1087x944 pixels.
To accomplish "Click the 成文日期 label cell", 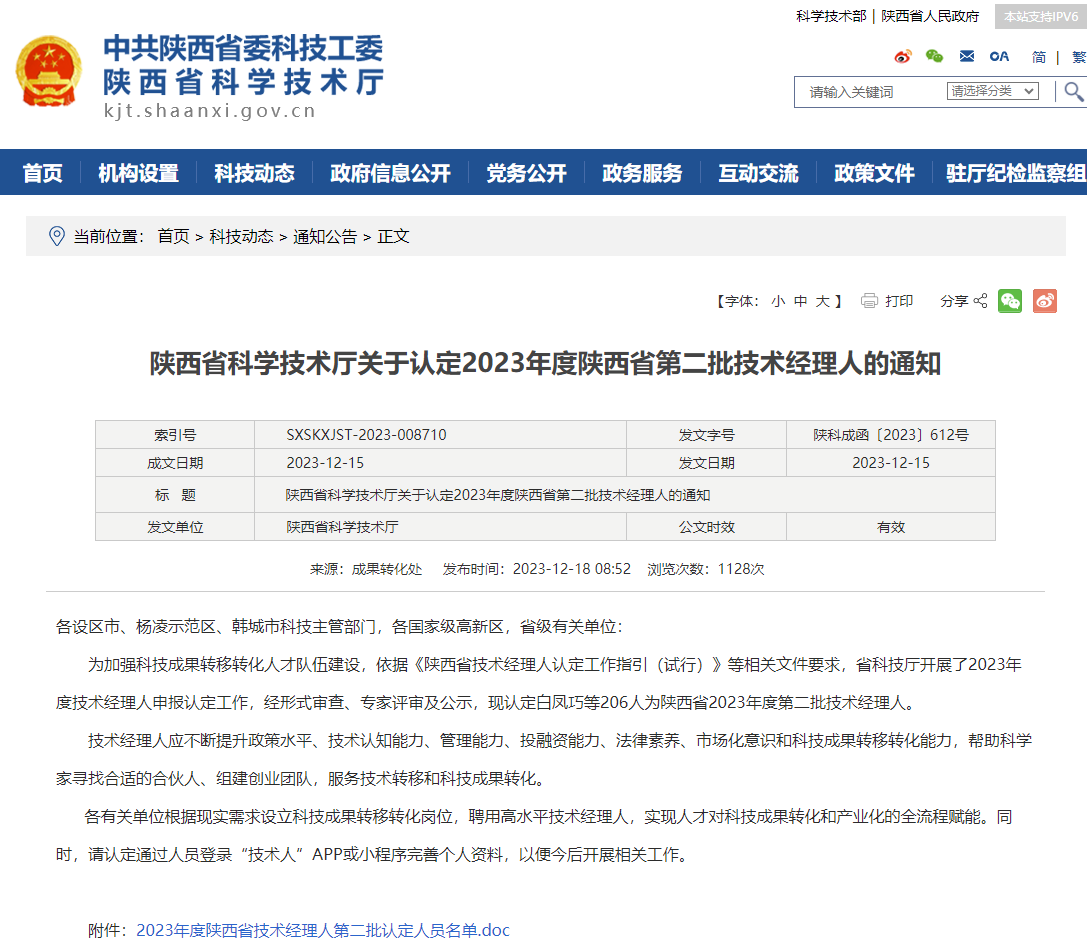I will pos(175,462).
